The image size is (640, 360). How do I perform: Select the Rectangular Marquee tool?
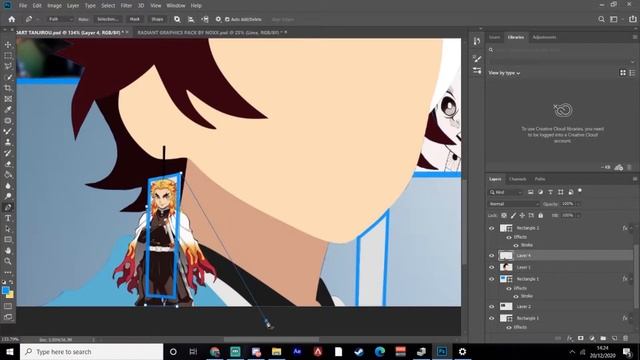8,56
